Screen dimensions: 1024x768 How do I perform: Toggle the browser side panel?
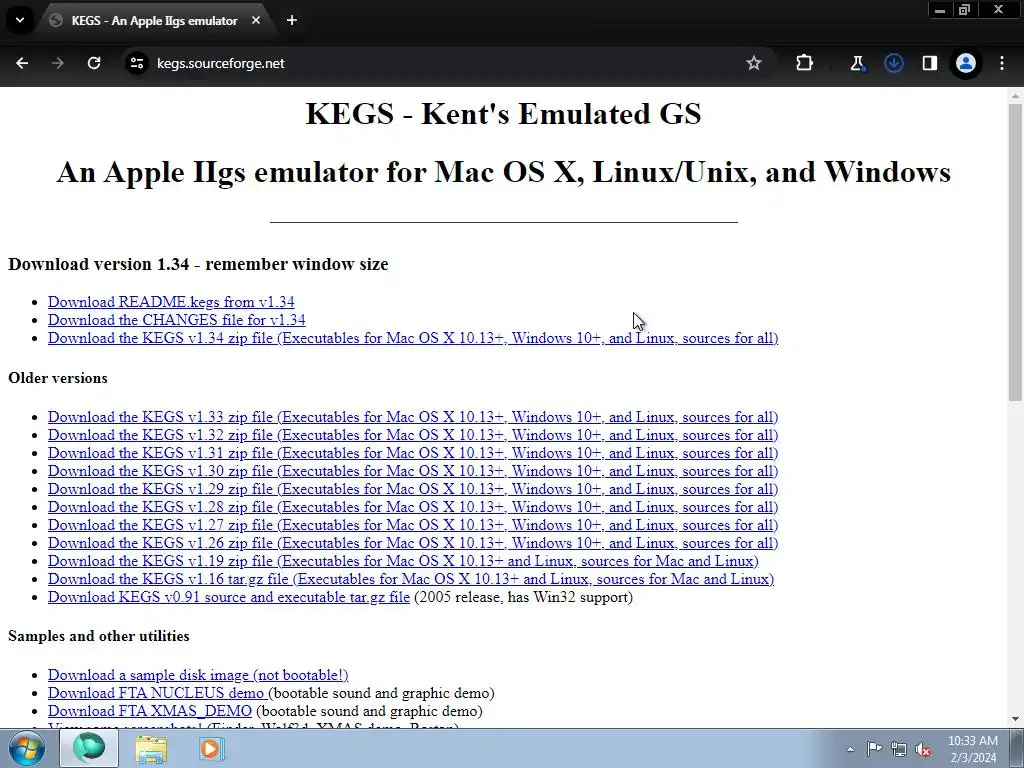tap(929, 63)
